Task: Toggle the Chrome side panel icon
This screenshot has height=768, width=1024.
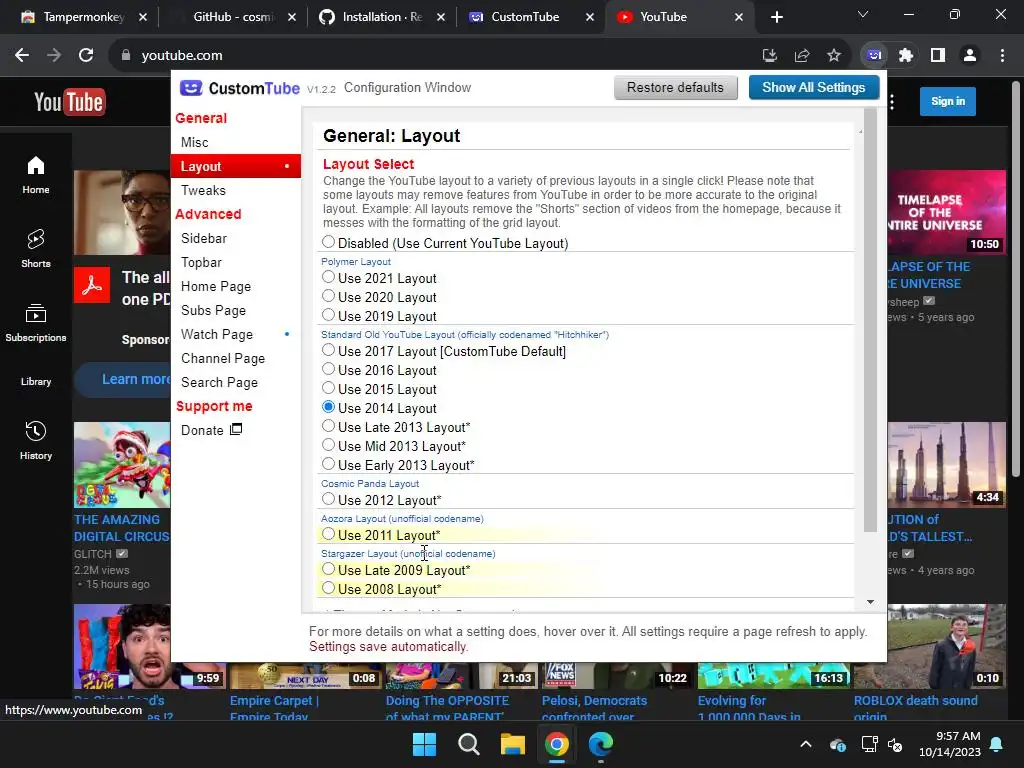Action: (938, 56)
